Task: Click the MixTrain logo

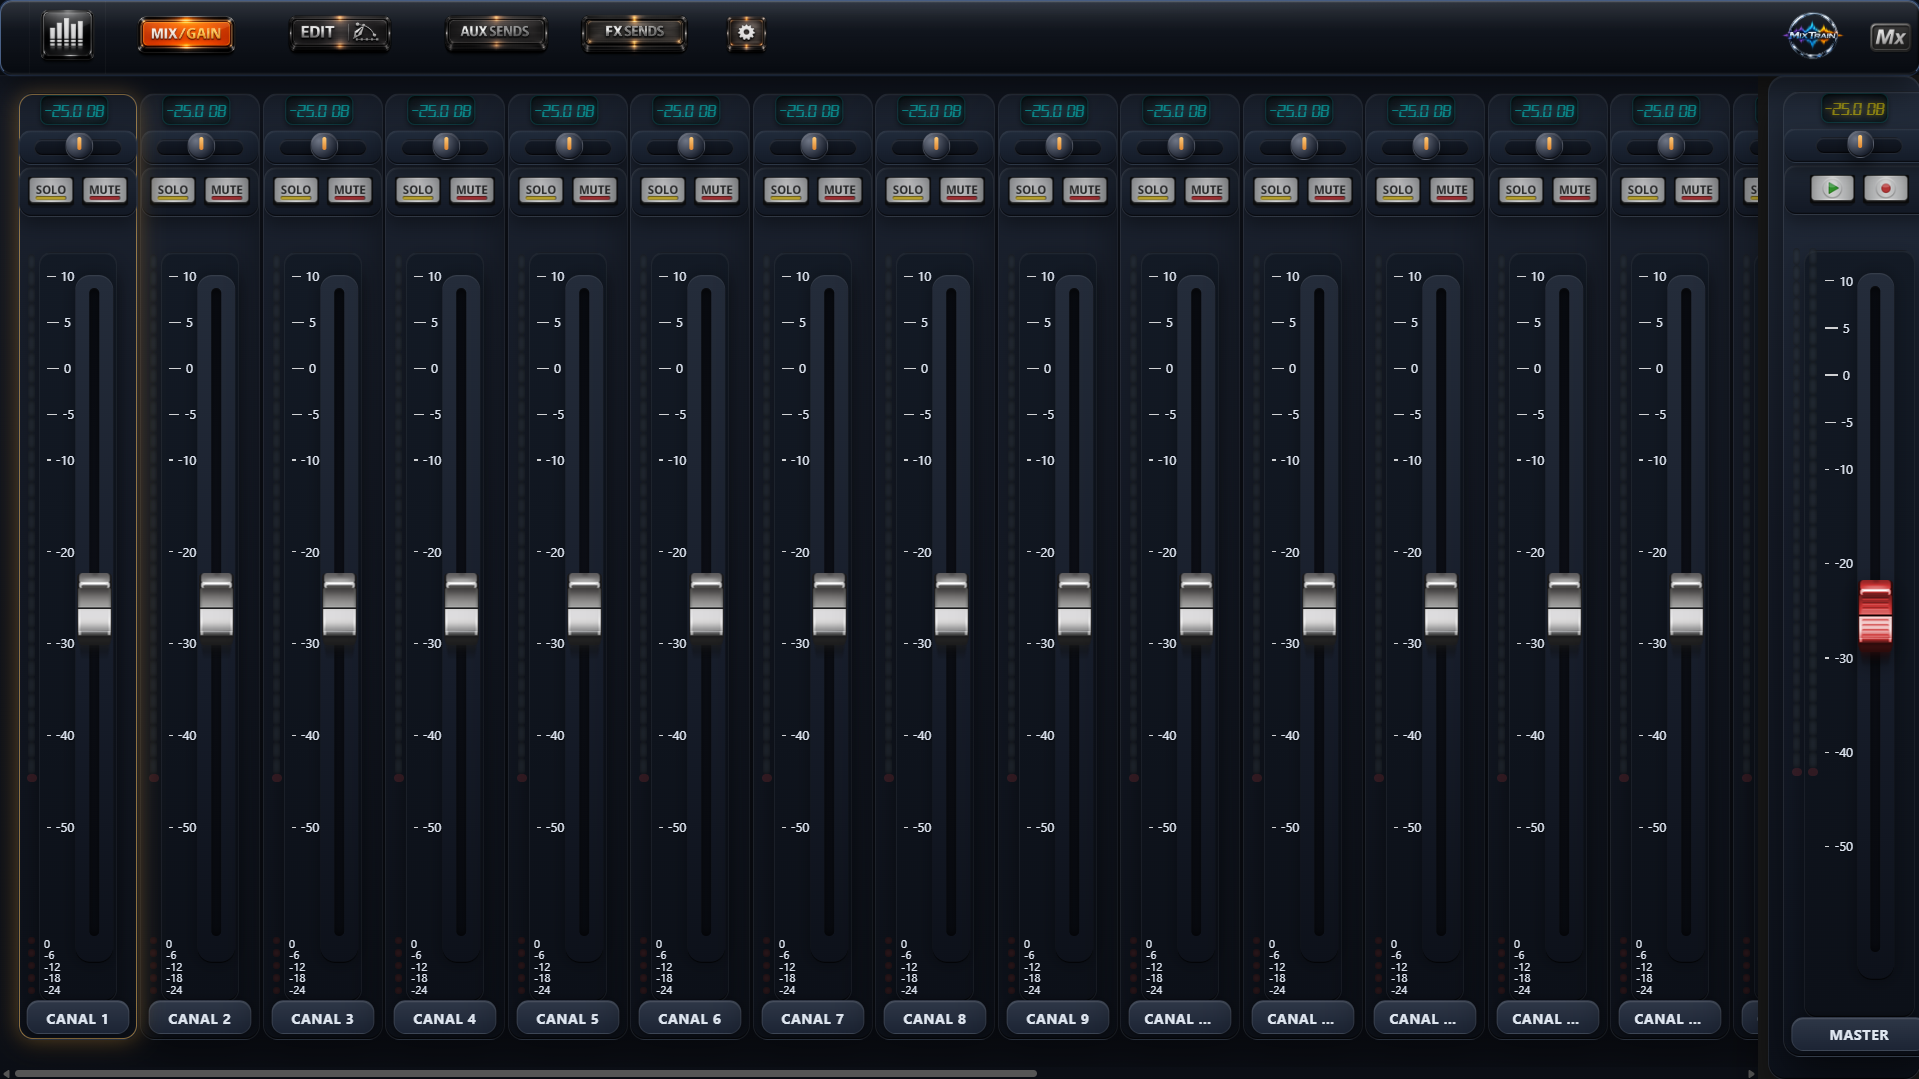Action: pos(1812,36)
